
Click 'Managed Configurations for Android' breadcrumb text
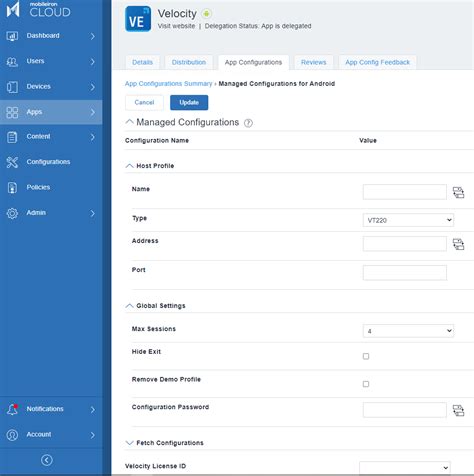coord(277,84)
